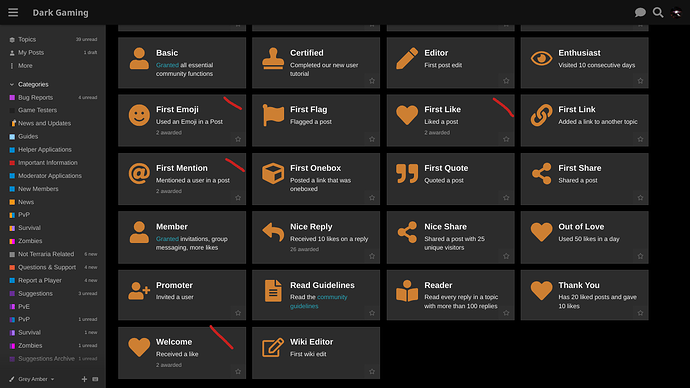
Task: Open the Granted link in Basic badge
Action: (x=167, y=65)
